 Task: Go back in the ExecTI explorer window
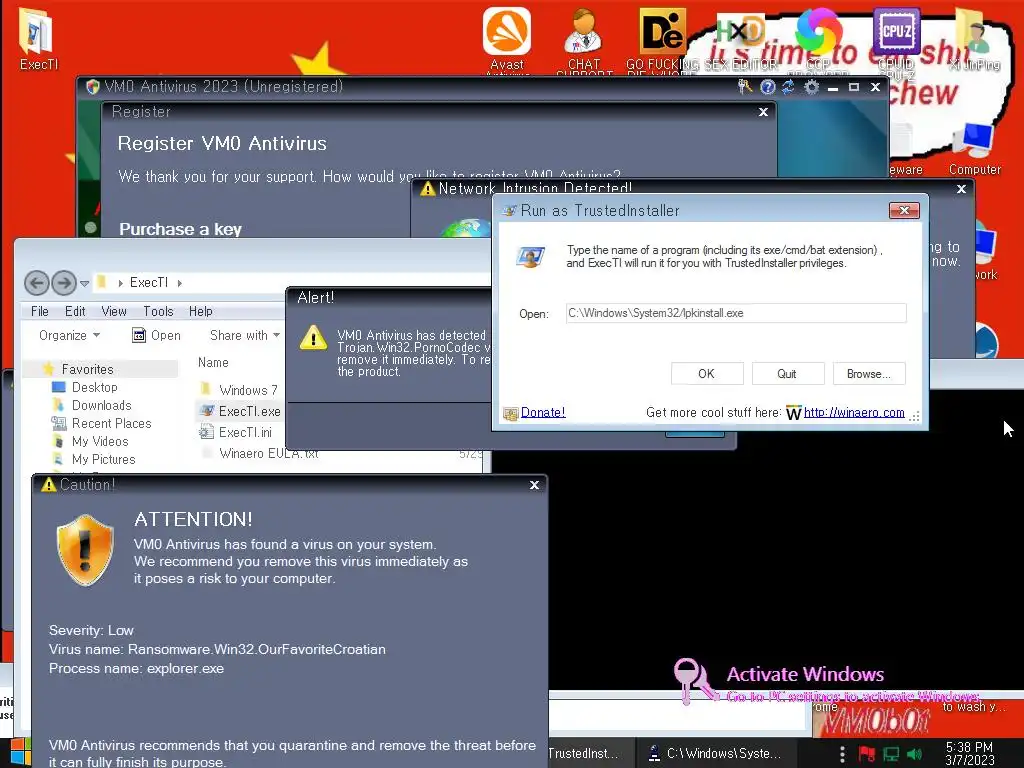(x=37, y=283)
